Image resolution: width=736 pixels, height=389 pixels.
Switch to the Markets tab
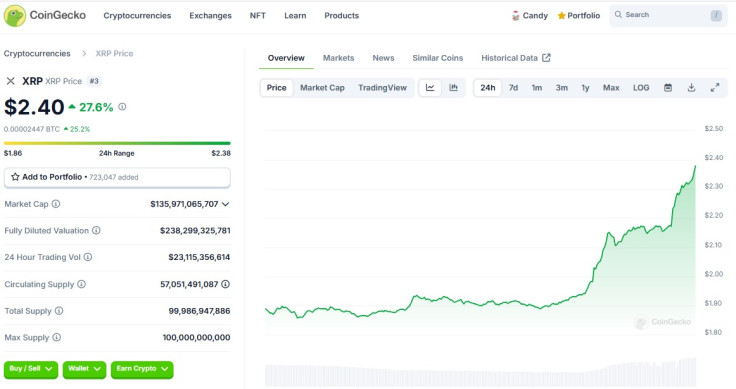[x=338, y=58]
